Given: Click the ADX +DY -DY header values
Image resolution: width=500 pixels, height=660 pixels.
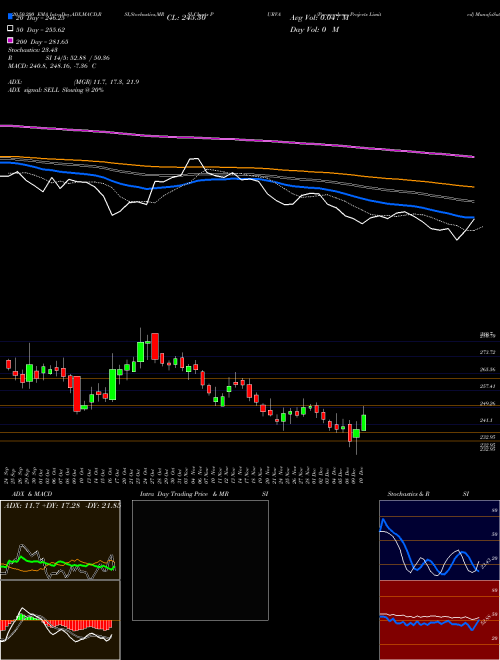Looking at the screenshot, I should point(62,505).
